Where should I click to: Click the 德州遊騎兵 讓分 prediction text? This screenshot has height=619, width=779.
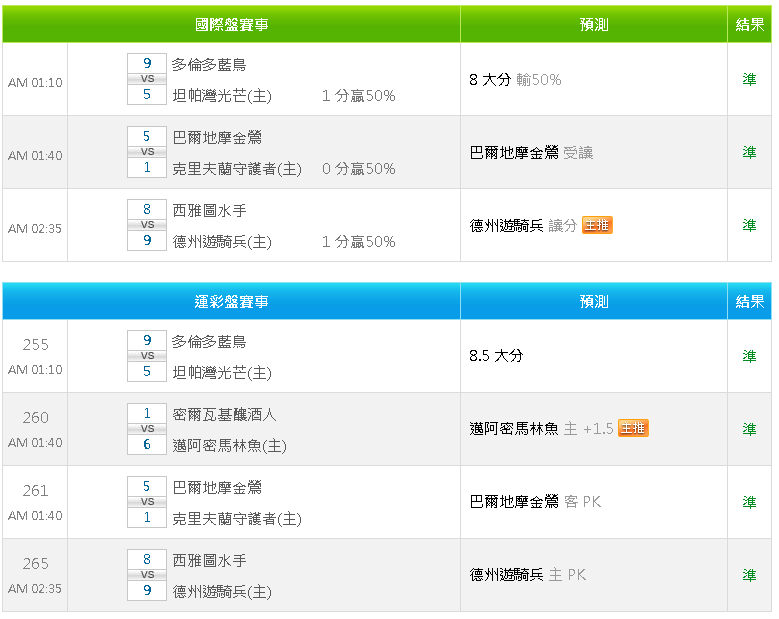click(x=523, y=226)
